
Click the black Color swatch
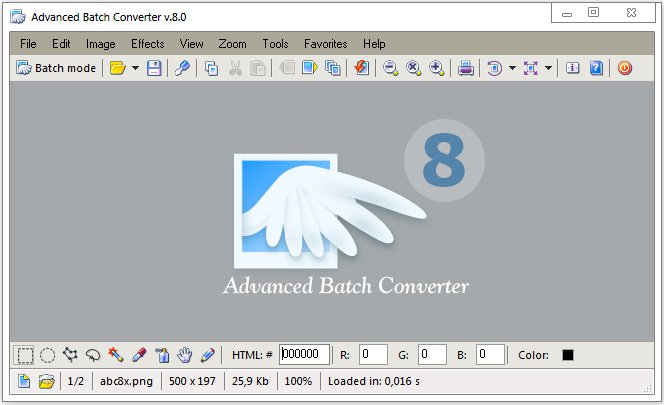pyautogui.click(x=568, y=355)
